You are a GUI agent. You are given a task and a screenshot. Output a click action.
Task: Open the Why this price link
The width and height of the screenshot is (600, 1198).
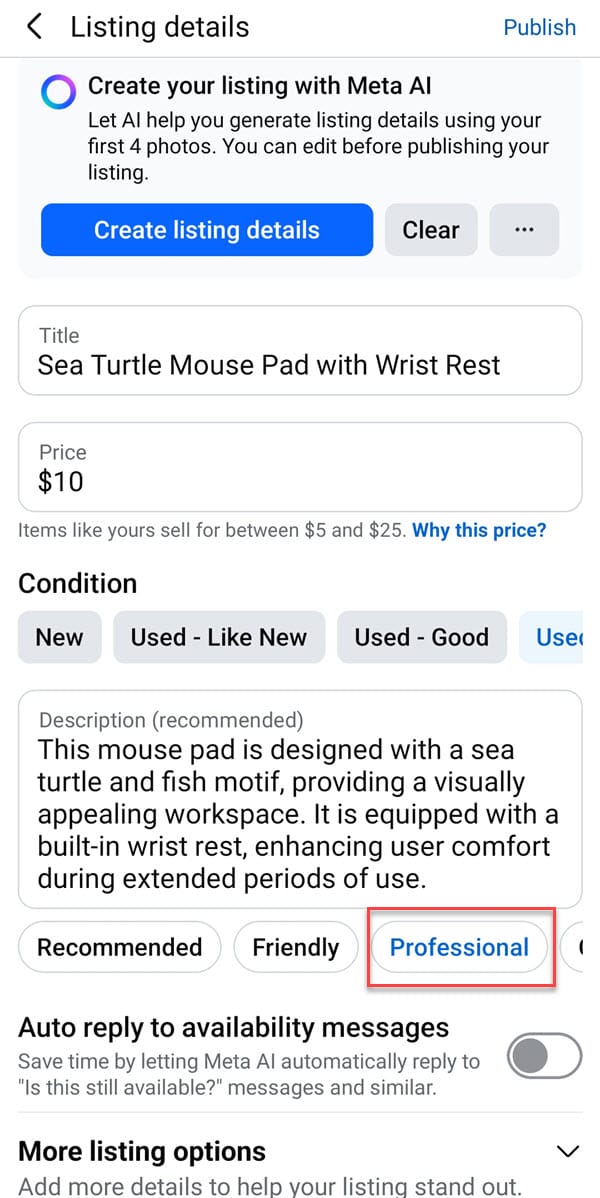click(479, 530)
